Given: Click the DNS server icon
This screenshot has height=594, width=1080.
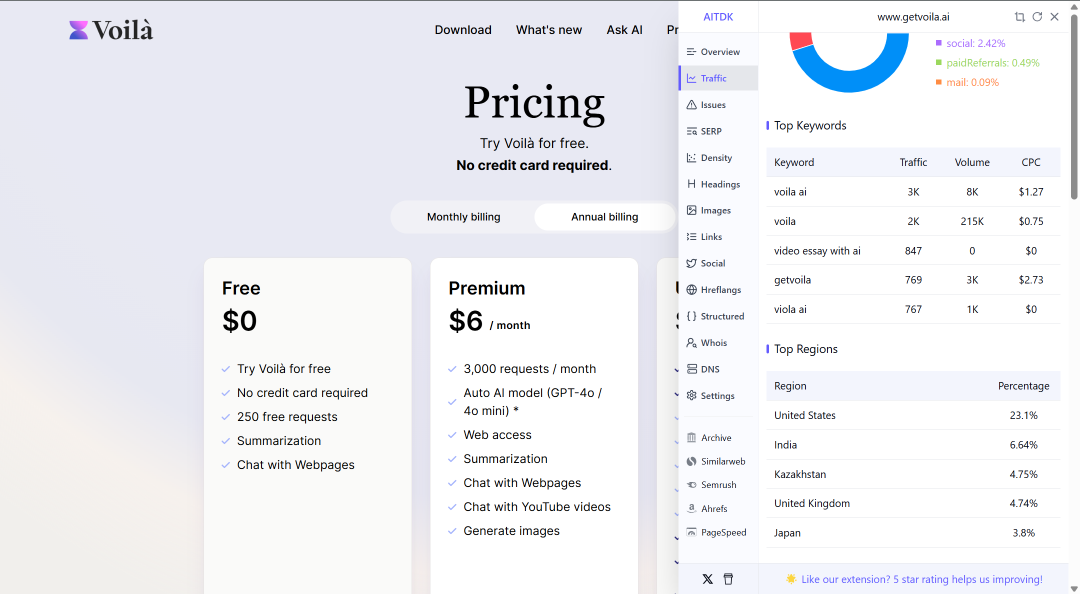Looking at the screenshot, I should coord(692,369).
